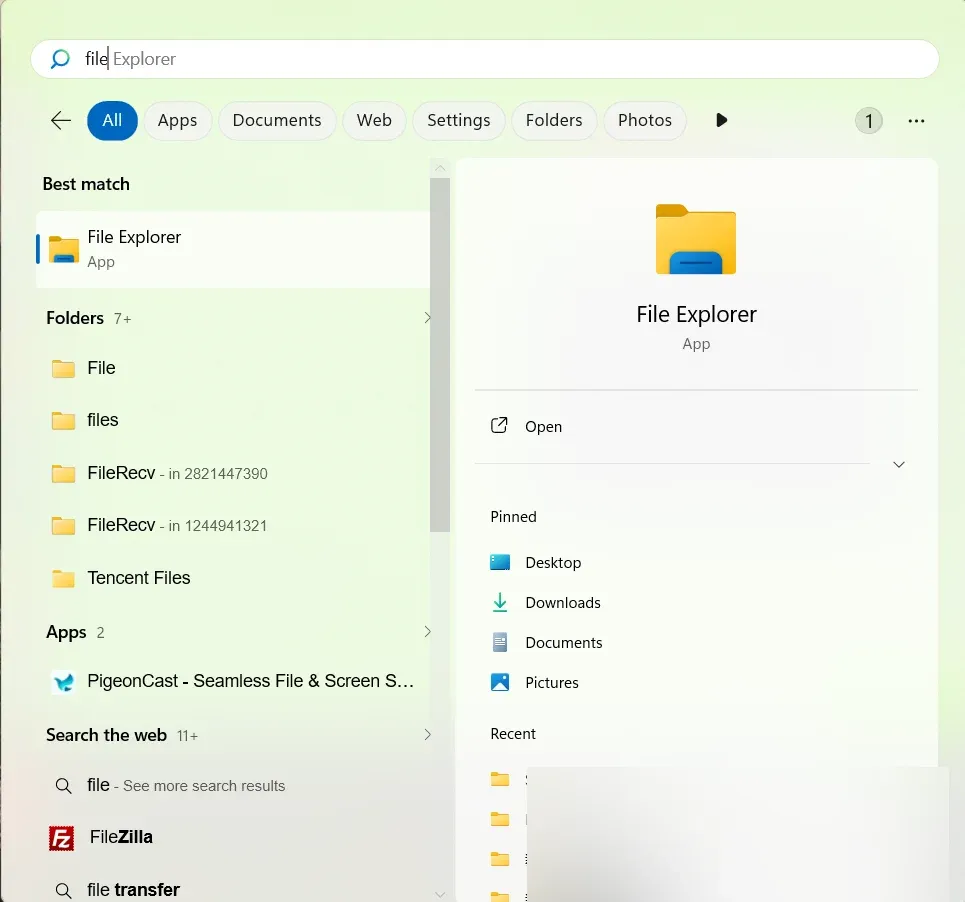
Task: Click 'file - See more search results'
Action: coord(233,786)
